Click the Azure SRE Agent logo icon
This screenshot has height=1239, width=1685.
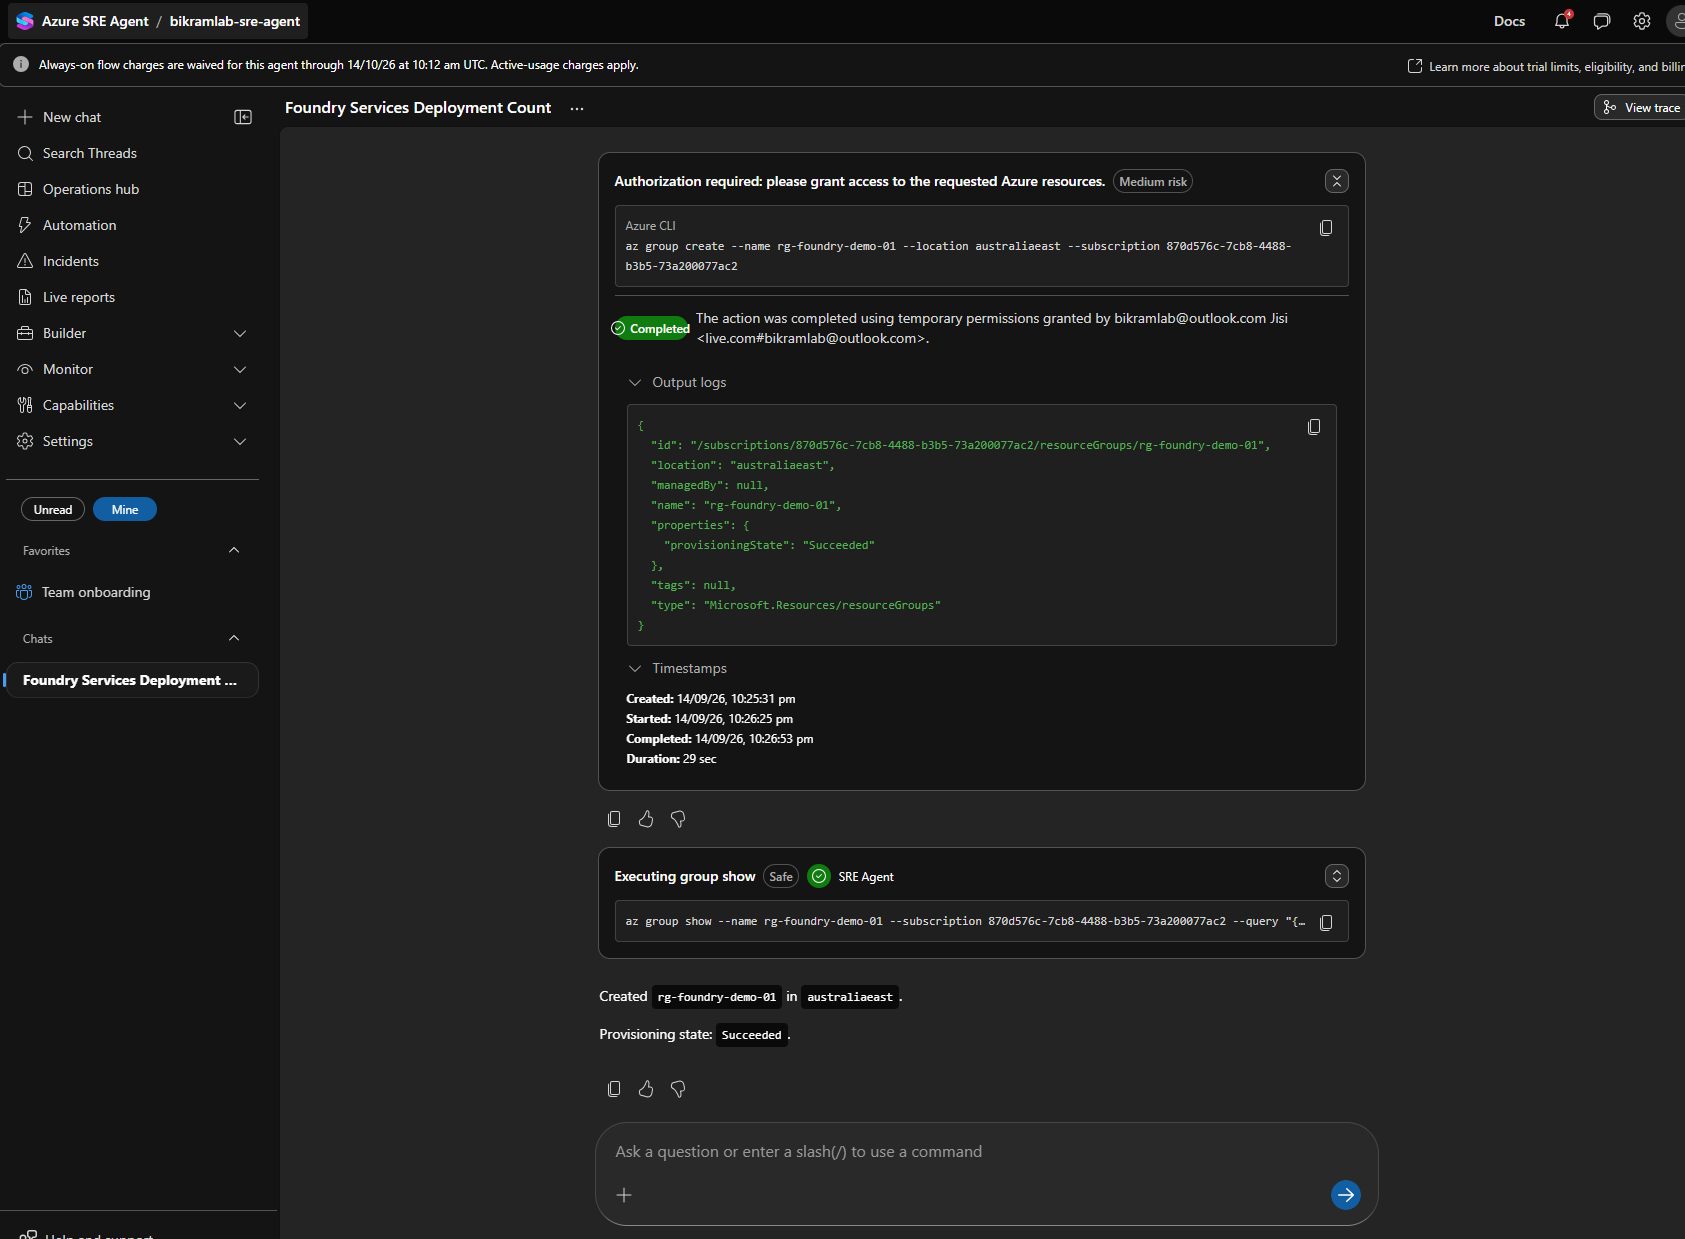pyautogui.click(x=25, y=21)
